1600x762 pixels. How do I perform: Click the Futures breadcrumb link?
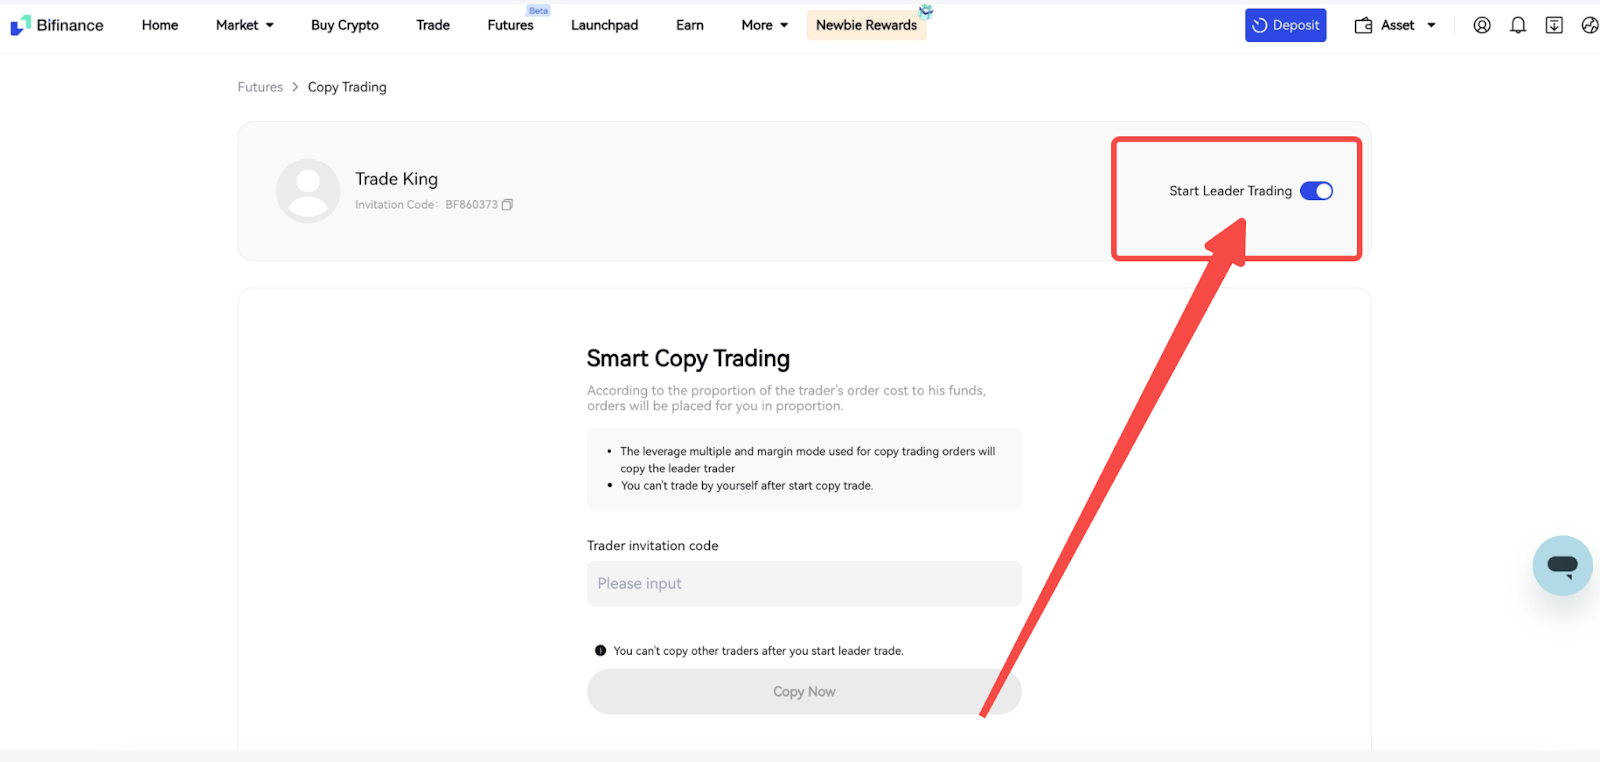tap(260, 87)
